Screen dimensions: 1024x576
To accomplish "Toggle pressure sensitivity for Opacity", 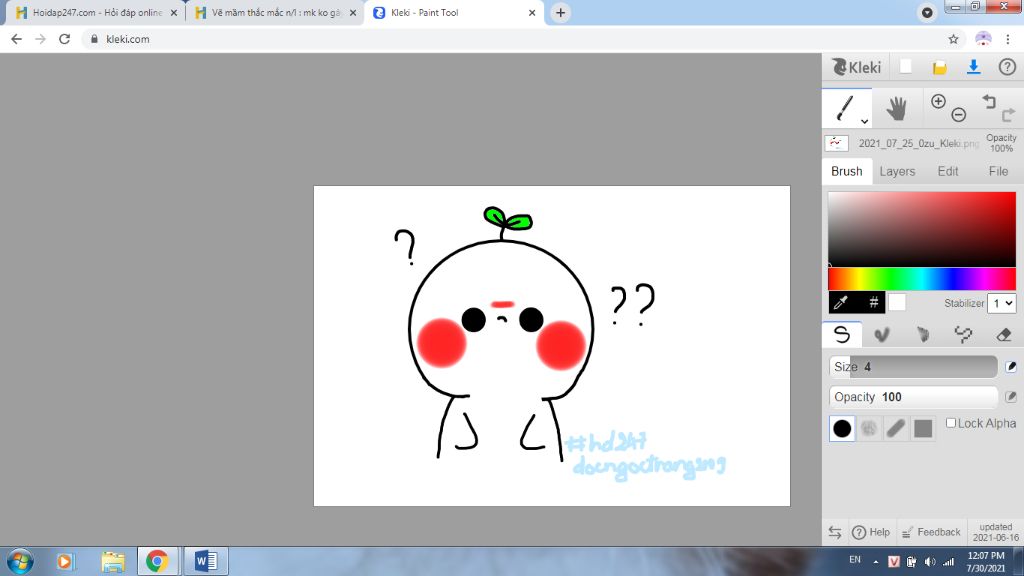I will point(1010,397).
